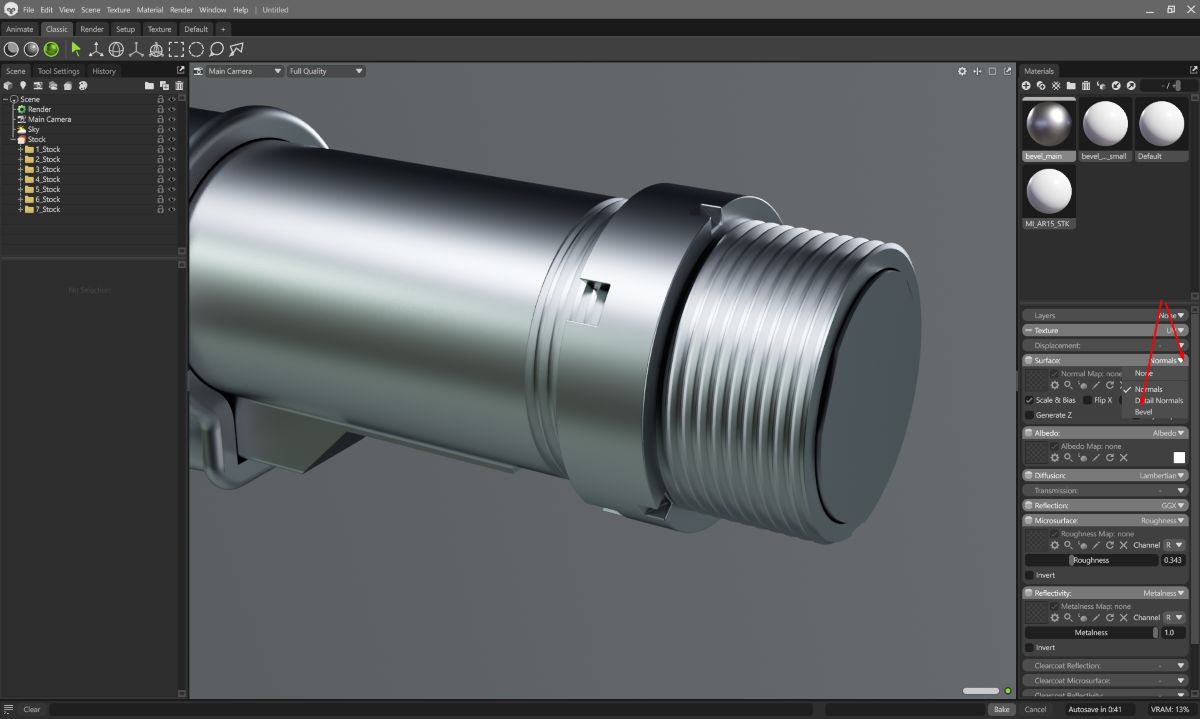Pick the polygon selection tool
Image resolution: width=1200 pixels, height=719 pixels.
(x=236, y=49)
